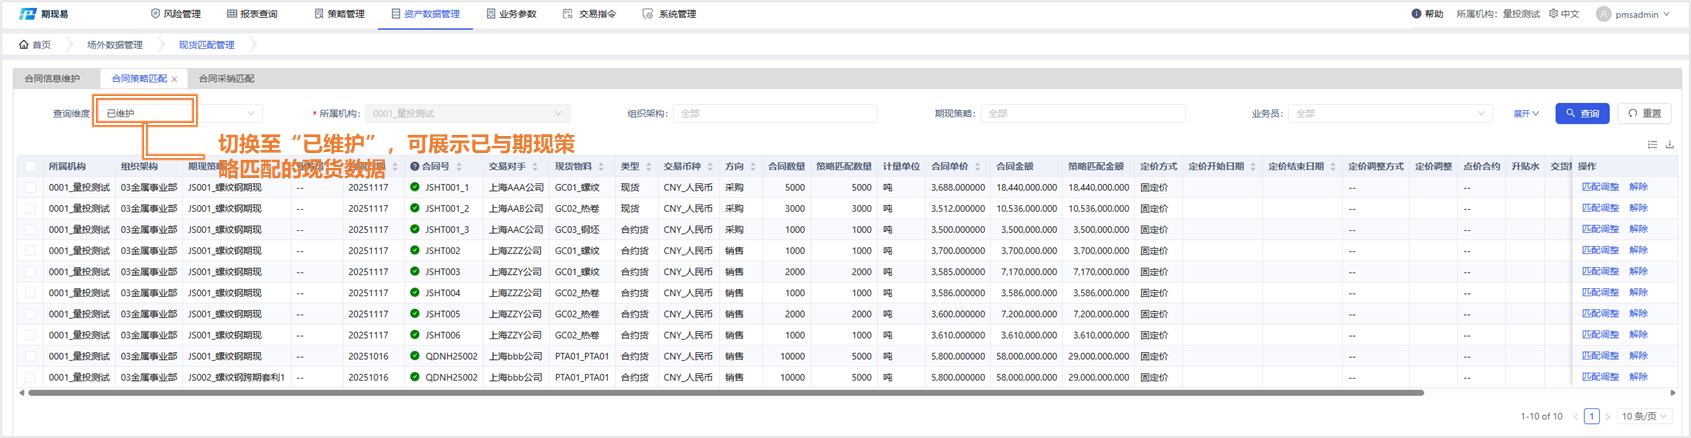Check the row checkbox for contract JSHT001_1
Image resolution: width=1691 pixels, height=438 pixels.
click(30, 188)
